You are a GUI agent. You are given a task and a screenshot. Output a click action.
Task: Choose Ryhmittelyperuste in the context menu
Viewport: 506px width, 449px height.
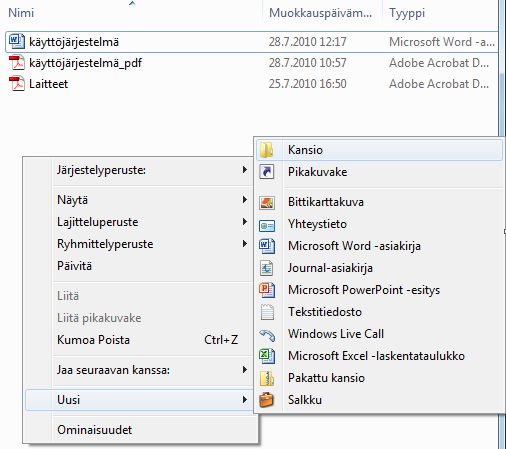coord(139,244)
